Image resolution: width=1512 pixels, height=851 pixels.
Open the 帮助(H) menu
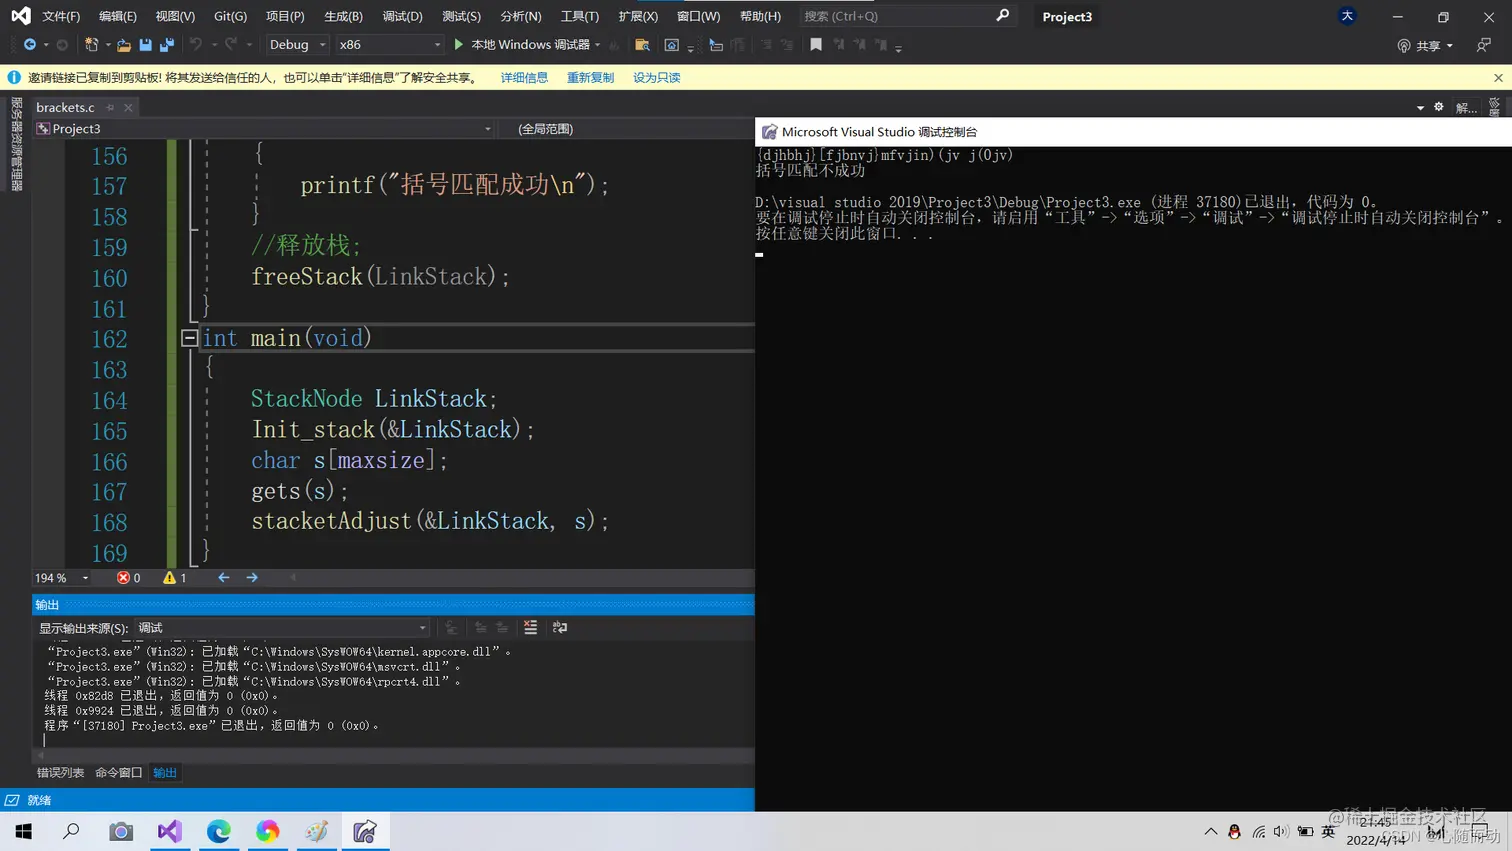pos(760,16)
